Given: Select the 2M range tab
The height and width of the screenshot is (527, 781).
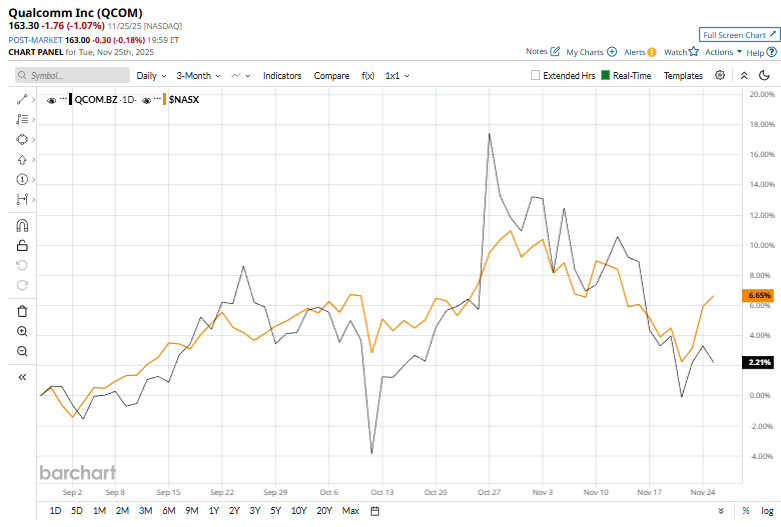Looking at the screenshot, I should 123,511.
